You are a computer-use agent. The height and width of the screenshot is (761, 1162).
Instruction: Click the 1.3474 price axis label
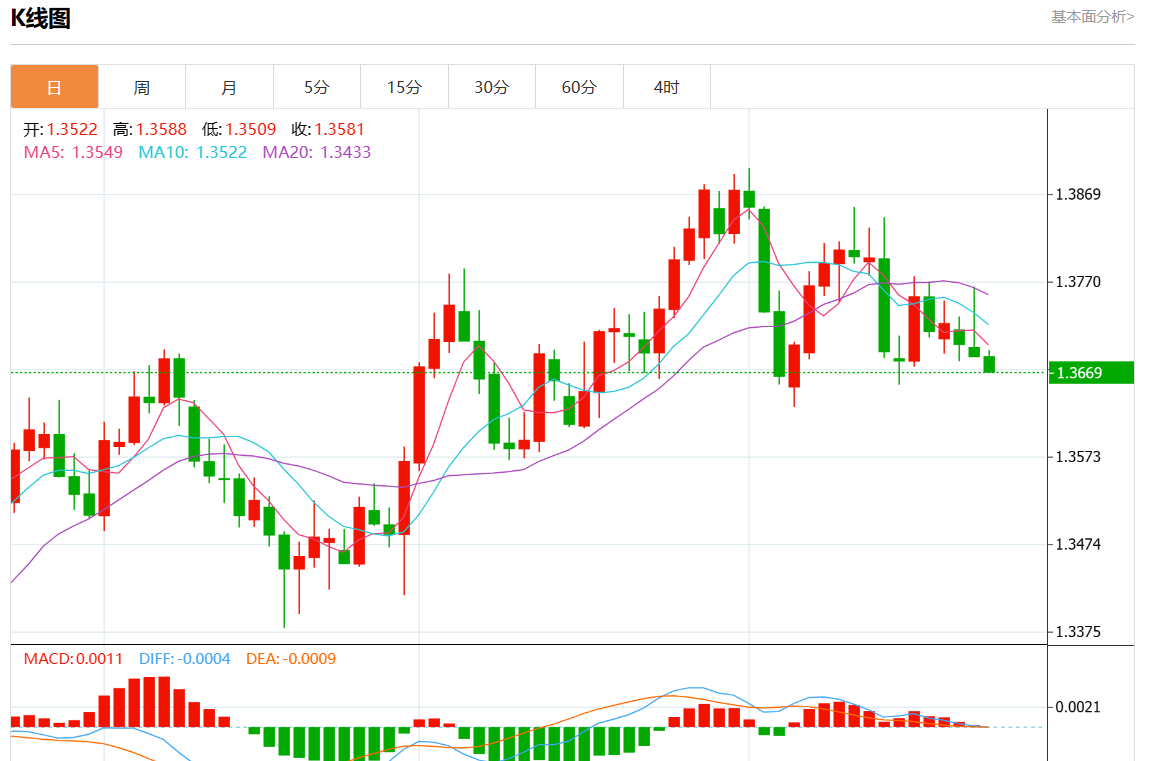(1078, 544)
